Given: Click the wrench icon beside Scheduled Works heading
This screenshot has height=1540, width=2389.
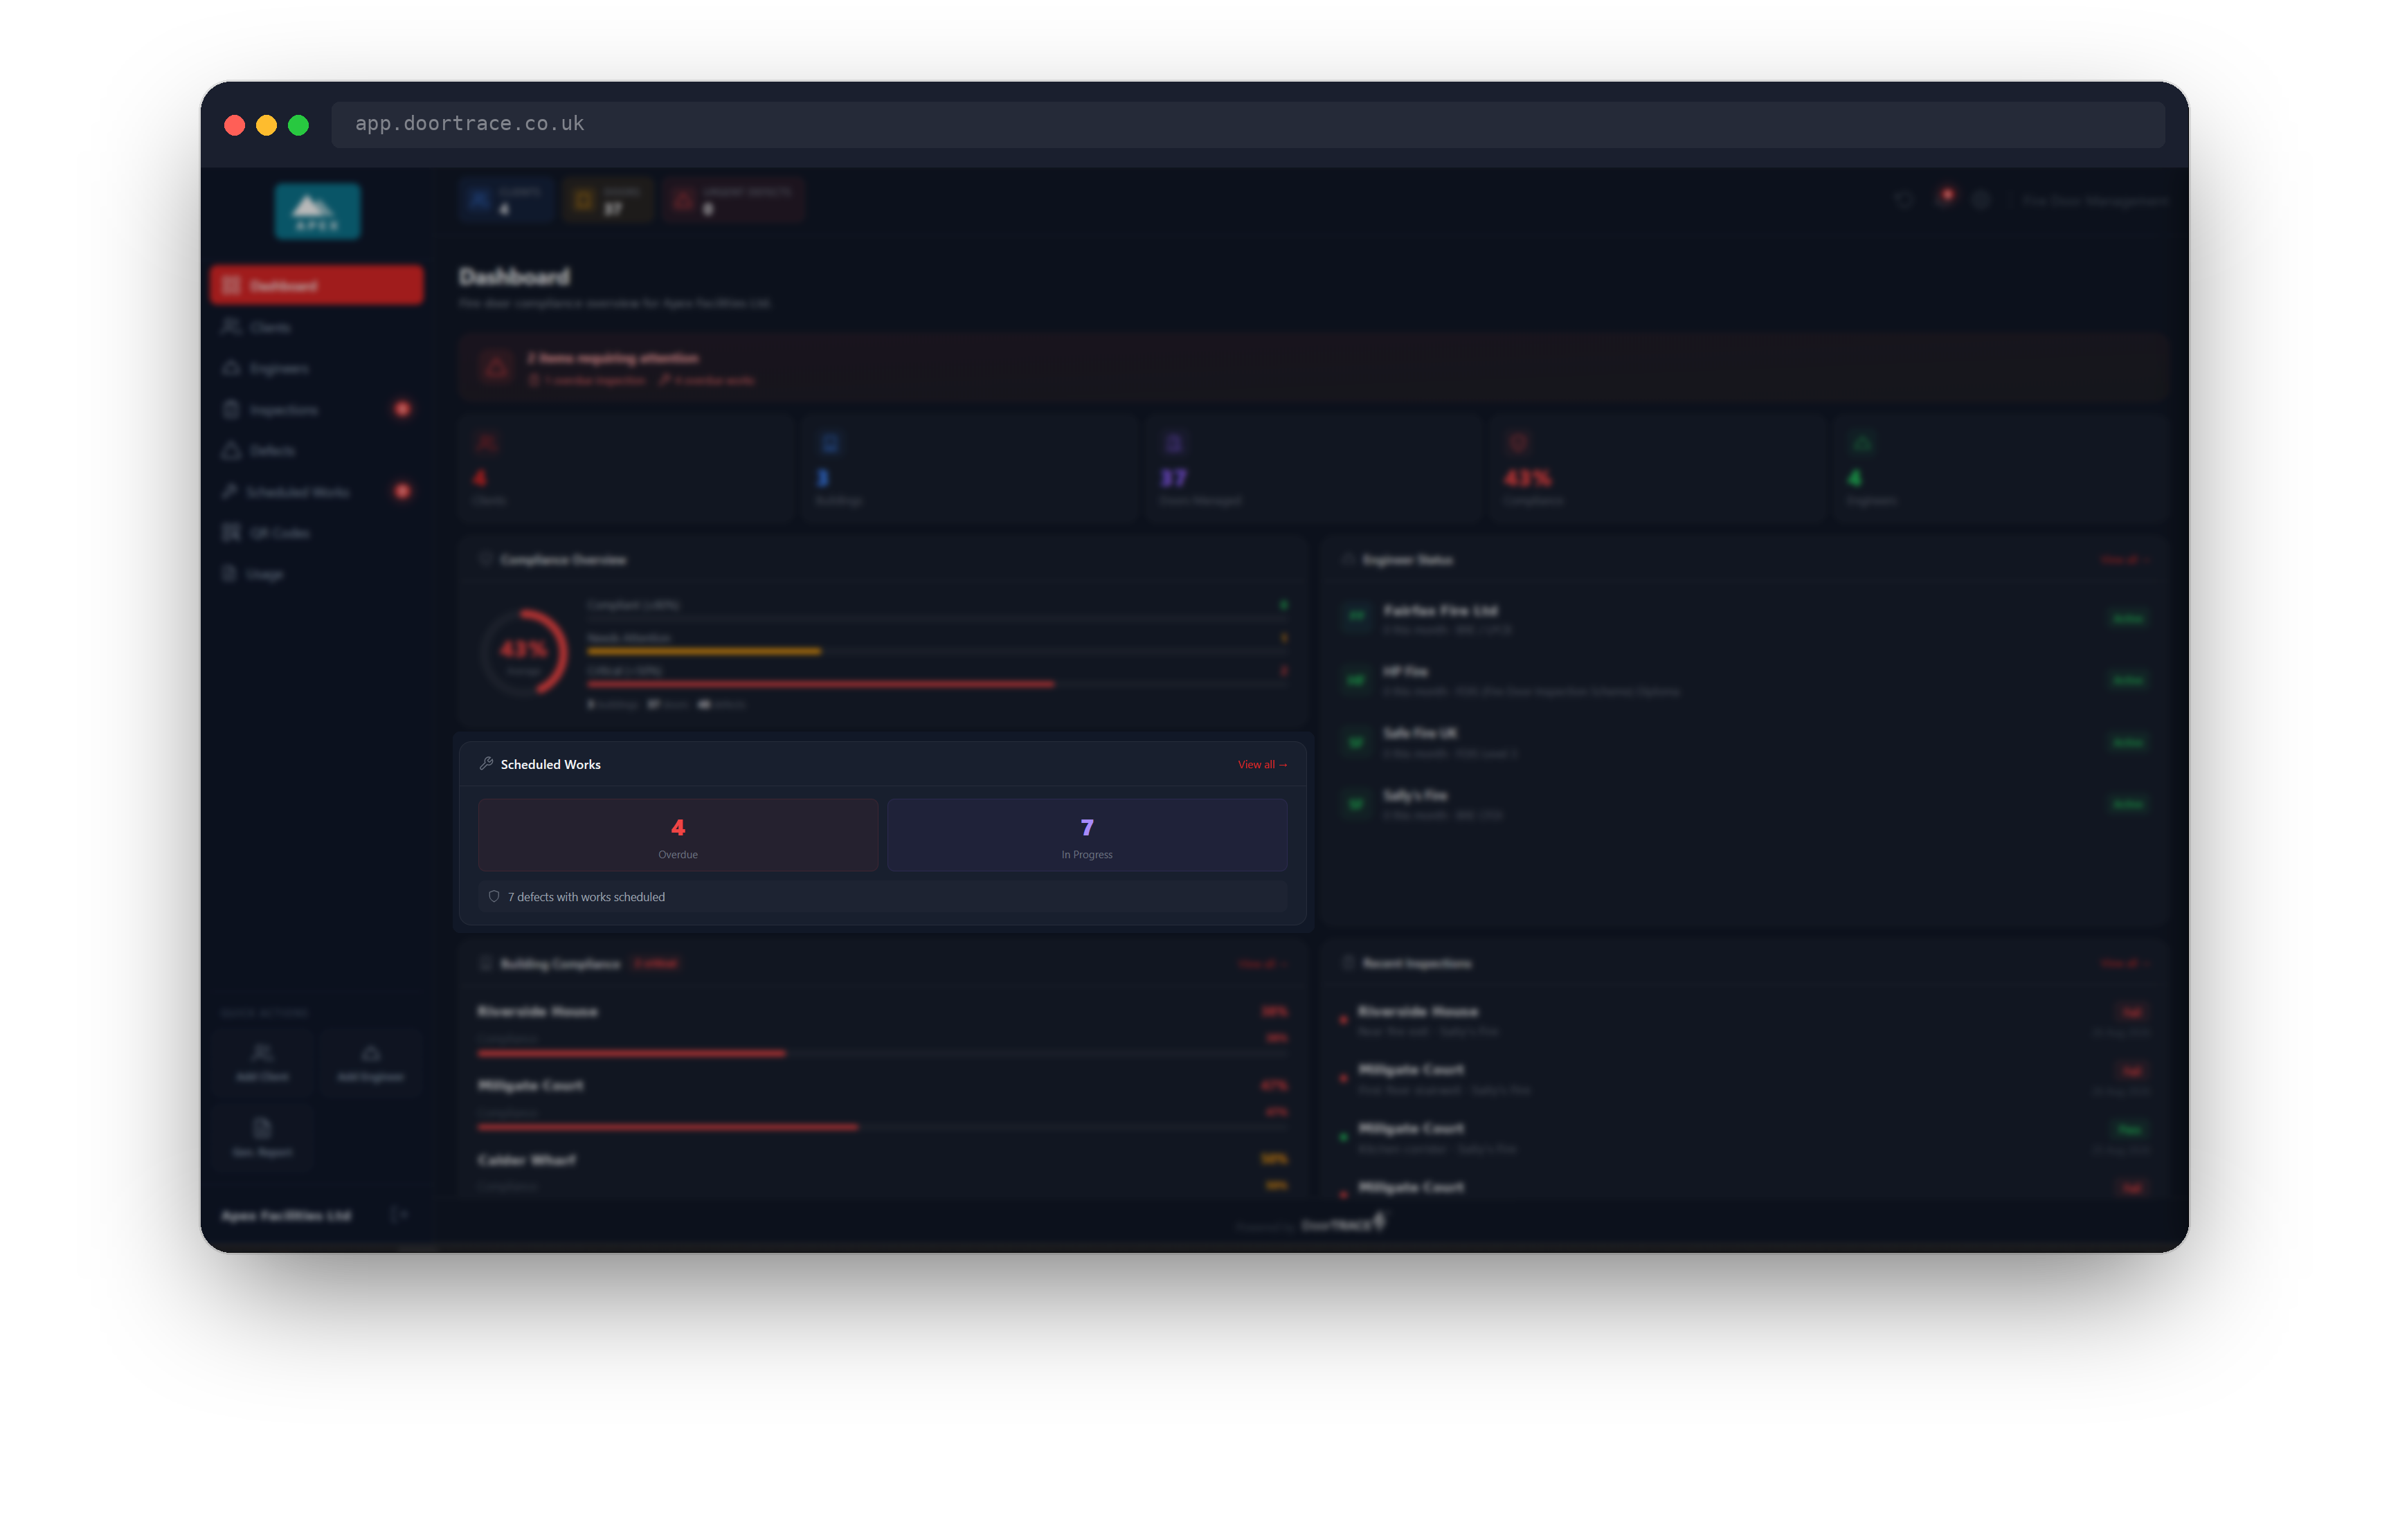Looking at the screenshot, I should click(x=486, y=764).
